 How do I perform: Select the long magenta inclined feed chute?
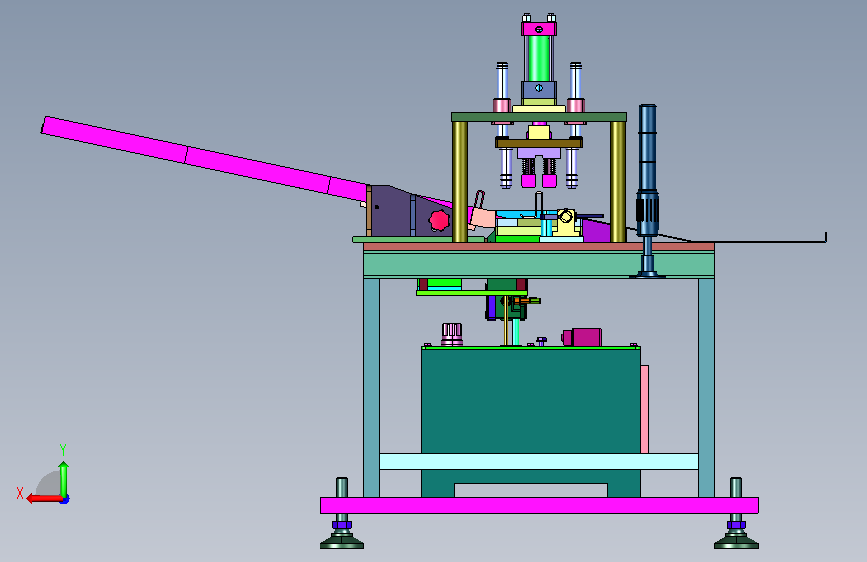[203, 158]
